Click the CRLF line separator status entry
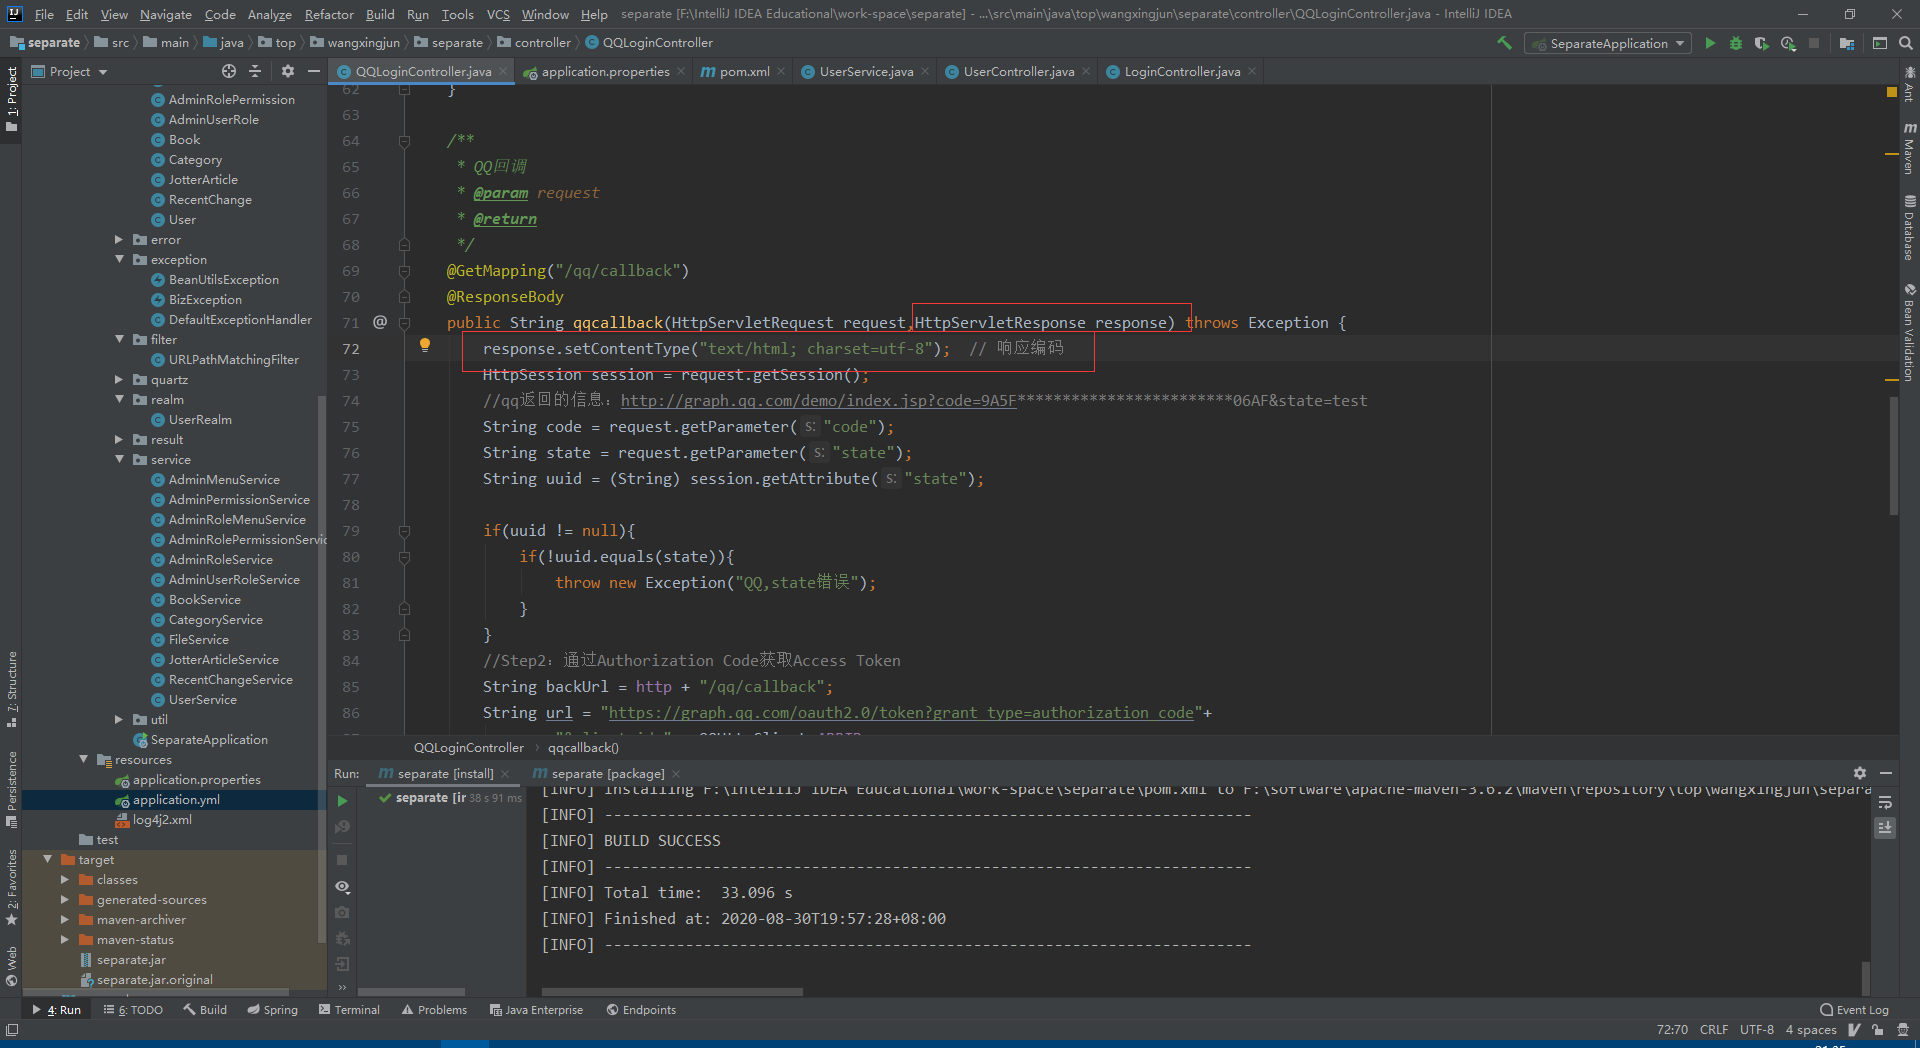This screenshot has width=1920, height=1048. coord(1714,1029)
